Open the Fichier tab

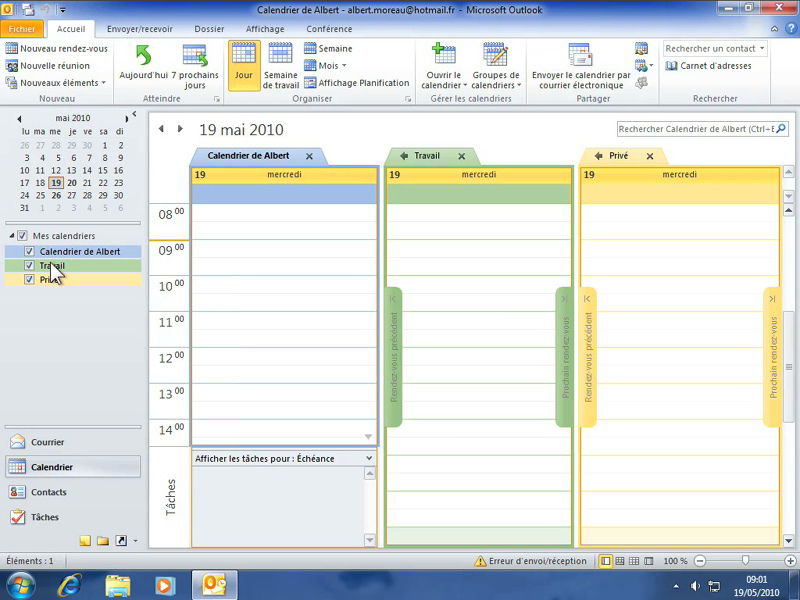pos(22,29)
